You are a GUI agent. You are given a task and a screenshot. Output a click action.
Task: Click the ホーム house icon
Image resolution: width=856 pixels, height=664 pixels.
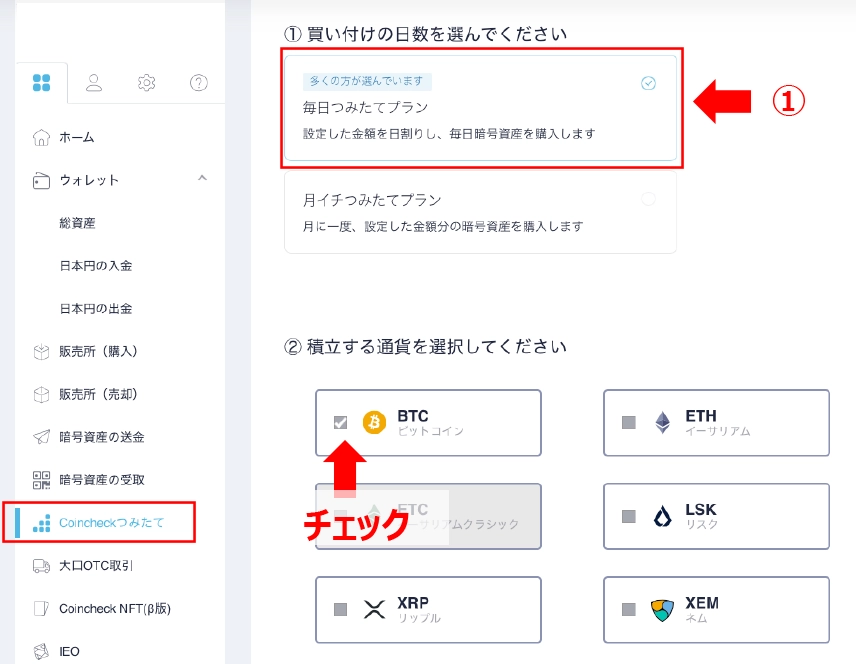41,137
